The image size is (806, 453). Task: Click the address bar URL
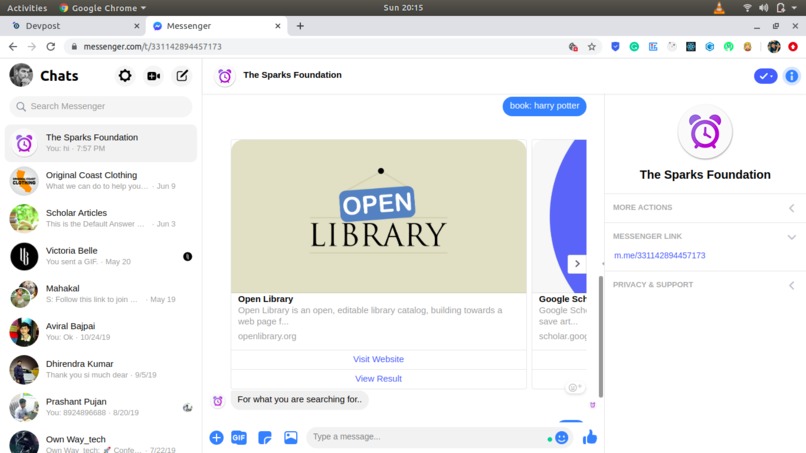point(153,47)
